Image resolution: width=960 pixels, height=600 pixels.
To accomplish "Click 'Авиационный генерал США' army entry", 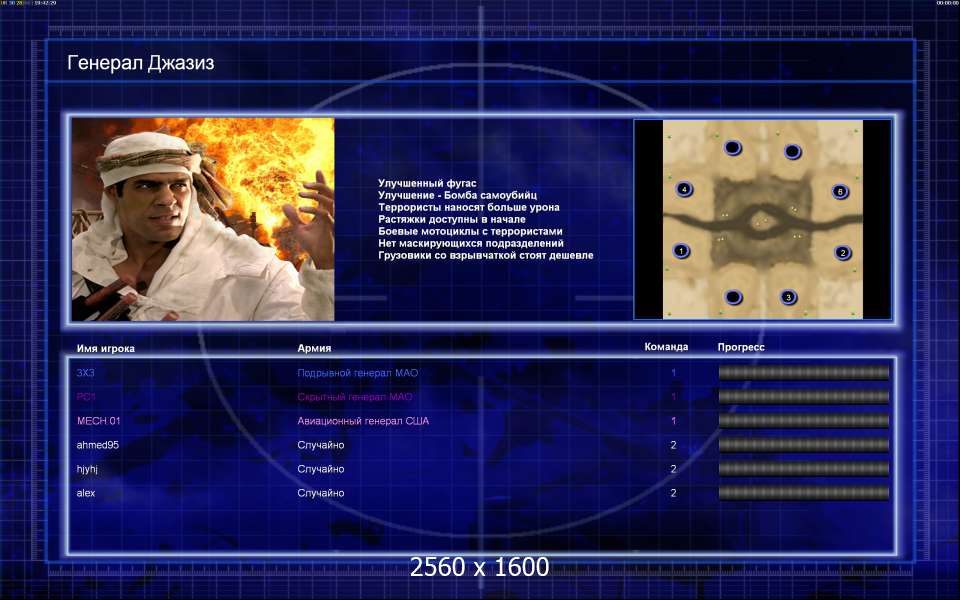I will point(362,421).
